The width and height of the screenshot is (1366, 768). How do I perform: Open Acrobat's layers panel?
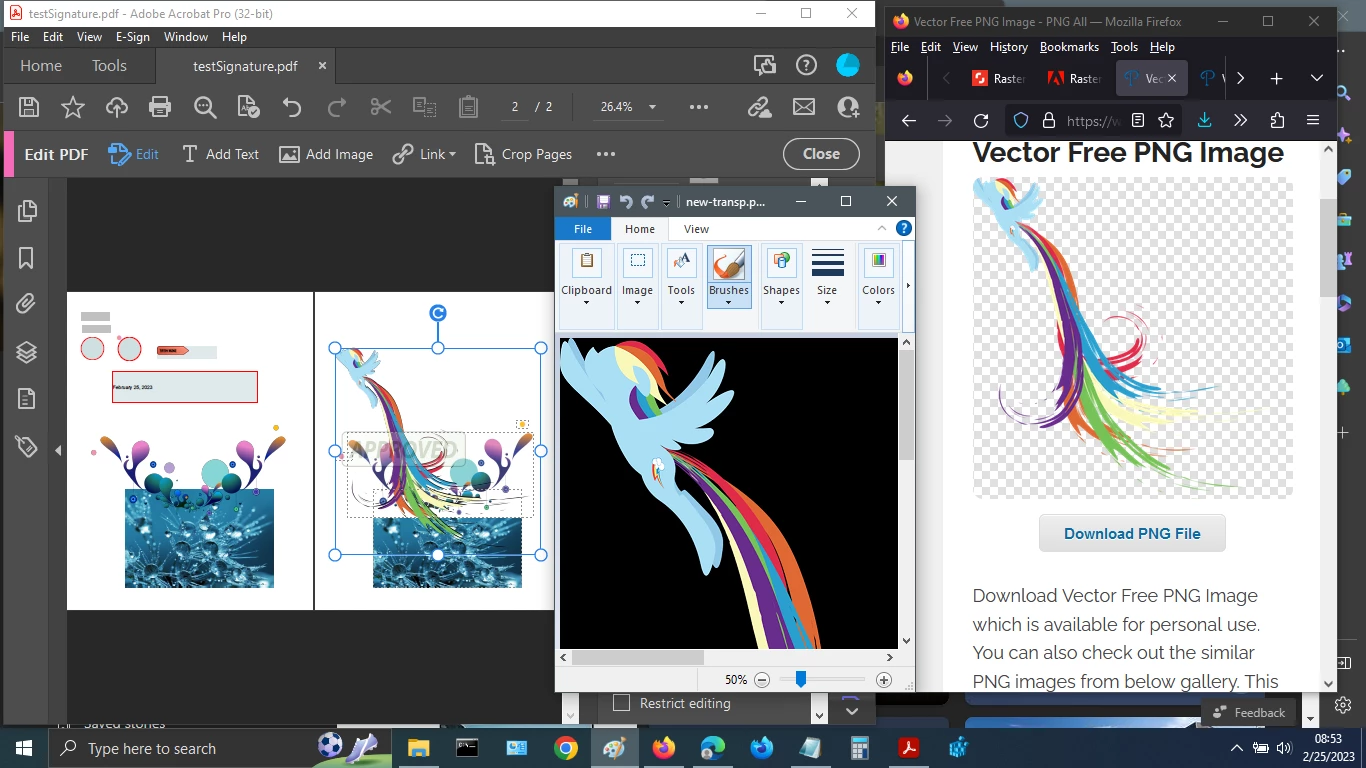pyautogui.click(x=27, y=352)
